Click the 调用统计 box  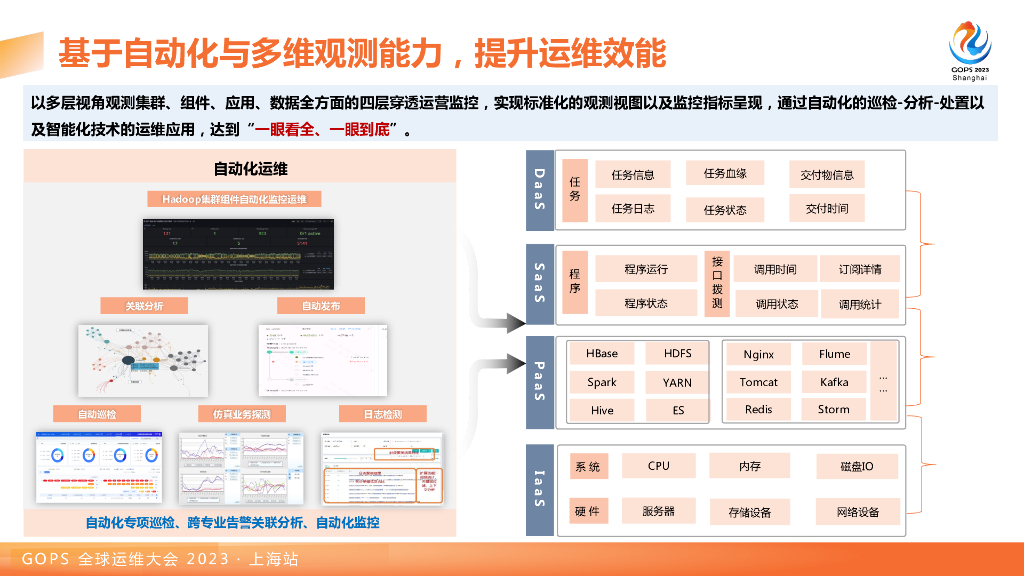coord(860,304)
